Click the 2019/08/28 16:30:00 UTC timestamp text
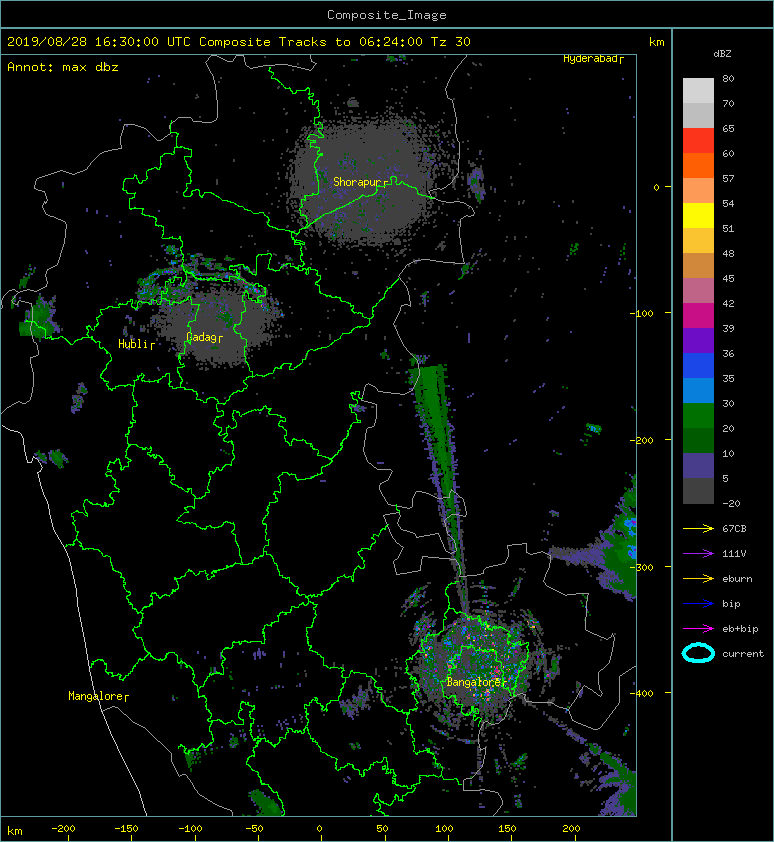This screenshot has width=774, height=842. (x=99, y=42)
